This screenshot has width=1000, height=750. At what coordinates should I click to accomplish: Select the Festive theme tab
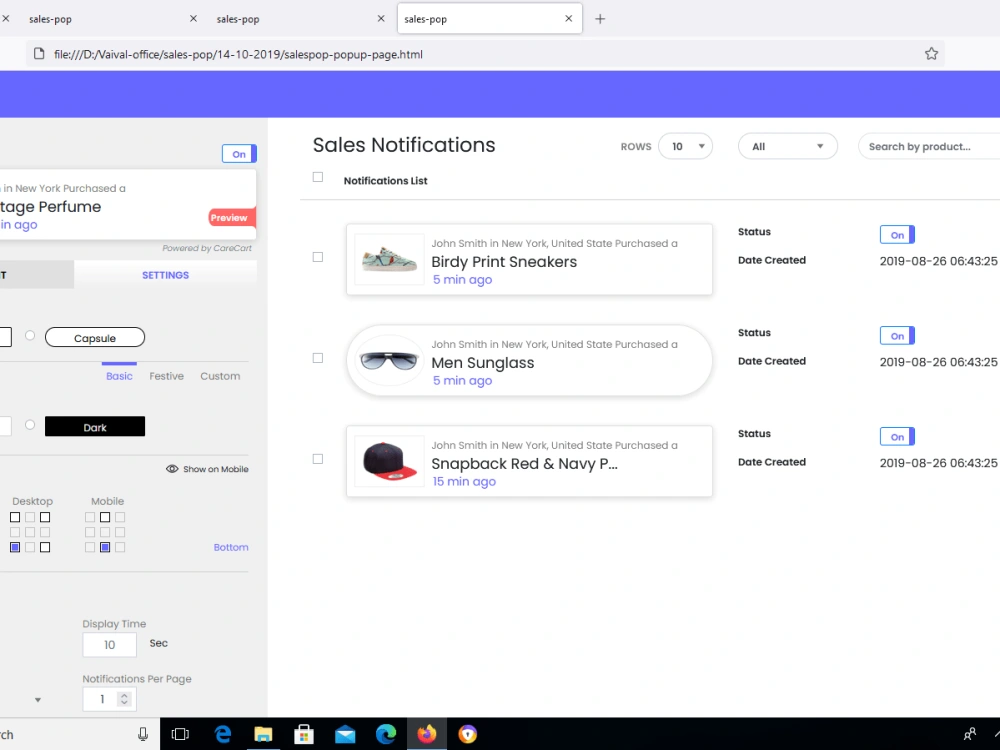166,376
